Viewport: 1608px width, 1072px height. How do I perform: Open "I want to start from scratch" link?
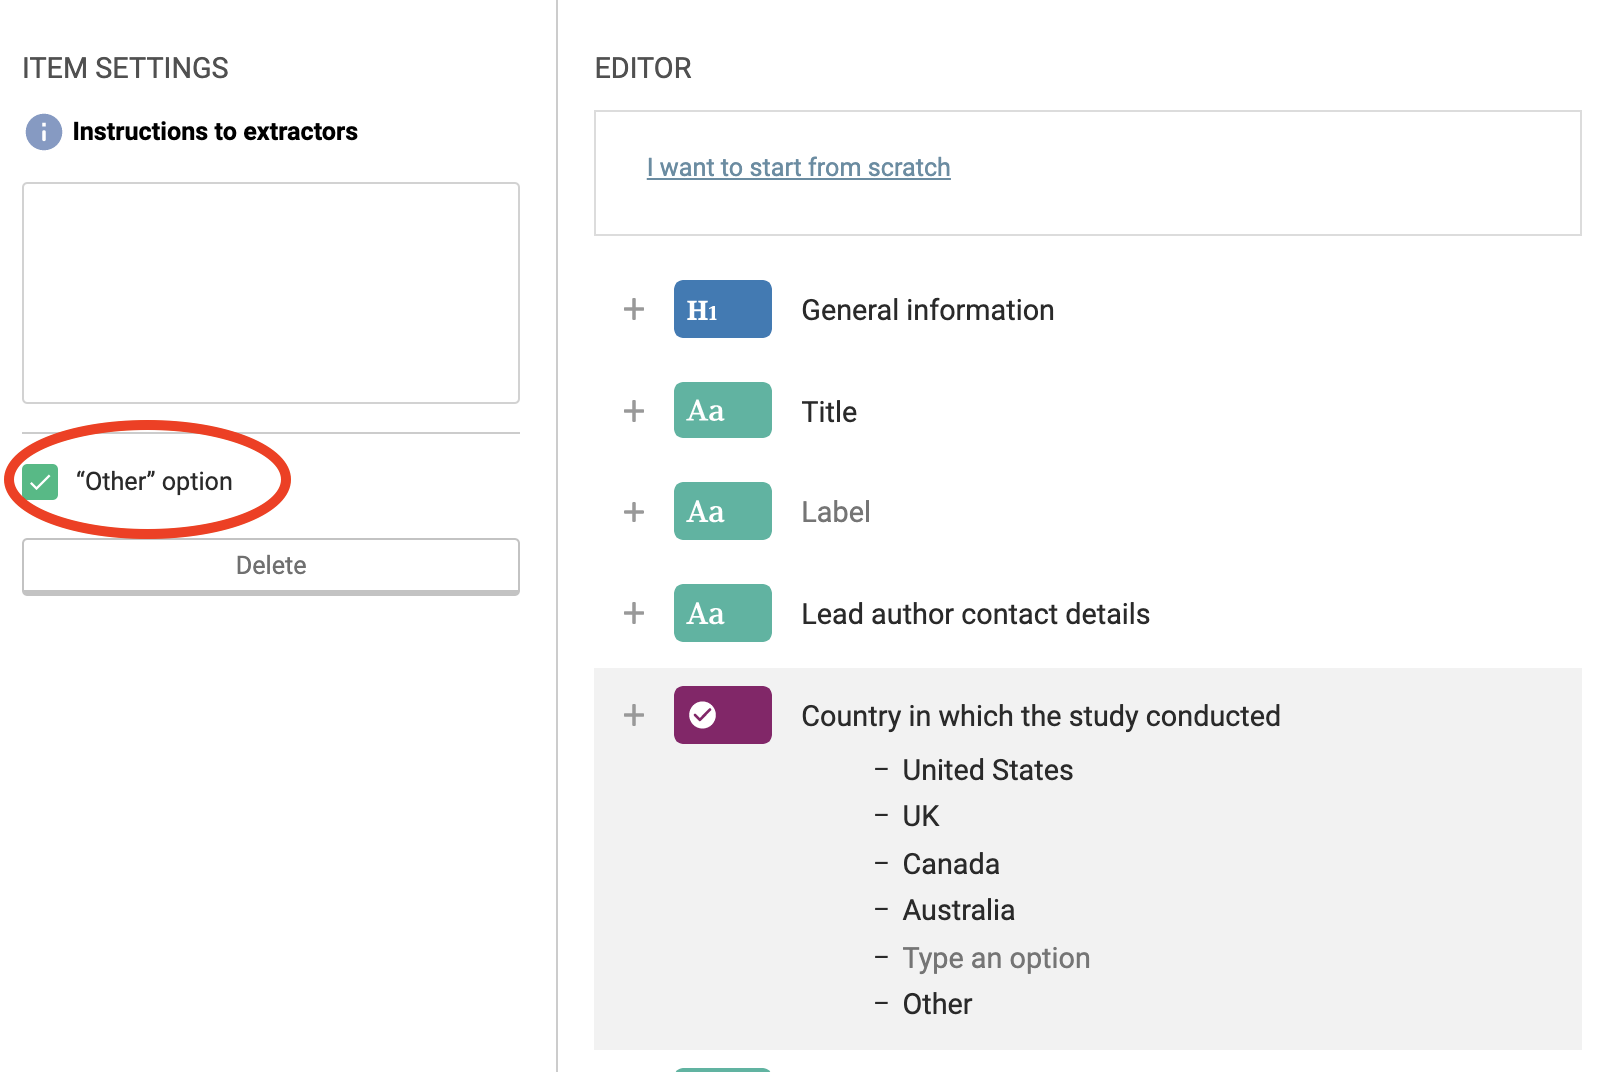tap(798, 167)
